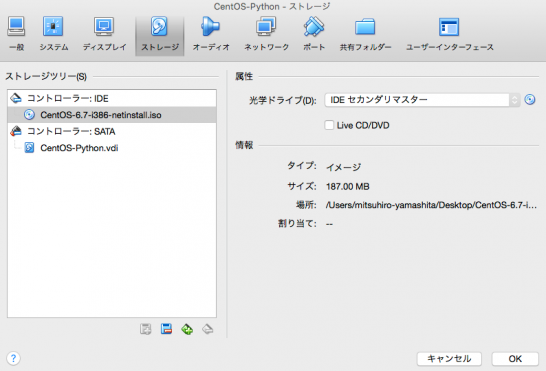Select the CentOS-6.7-i386-netinstall.iso entry
This screenshot has width=546, height=371.
(x=112, y=115)
